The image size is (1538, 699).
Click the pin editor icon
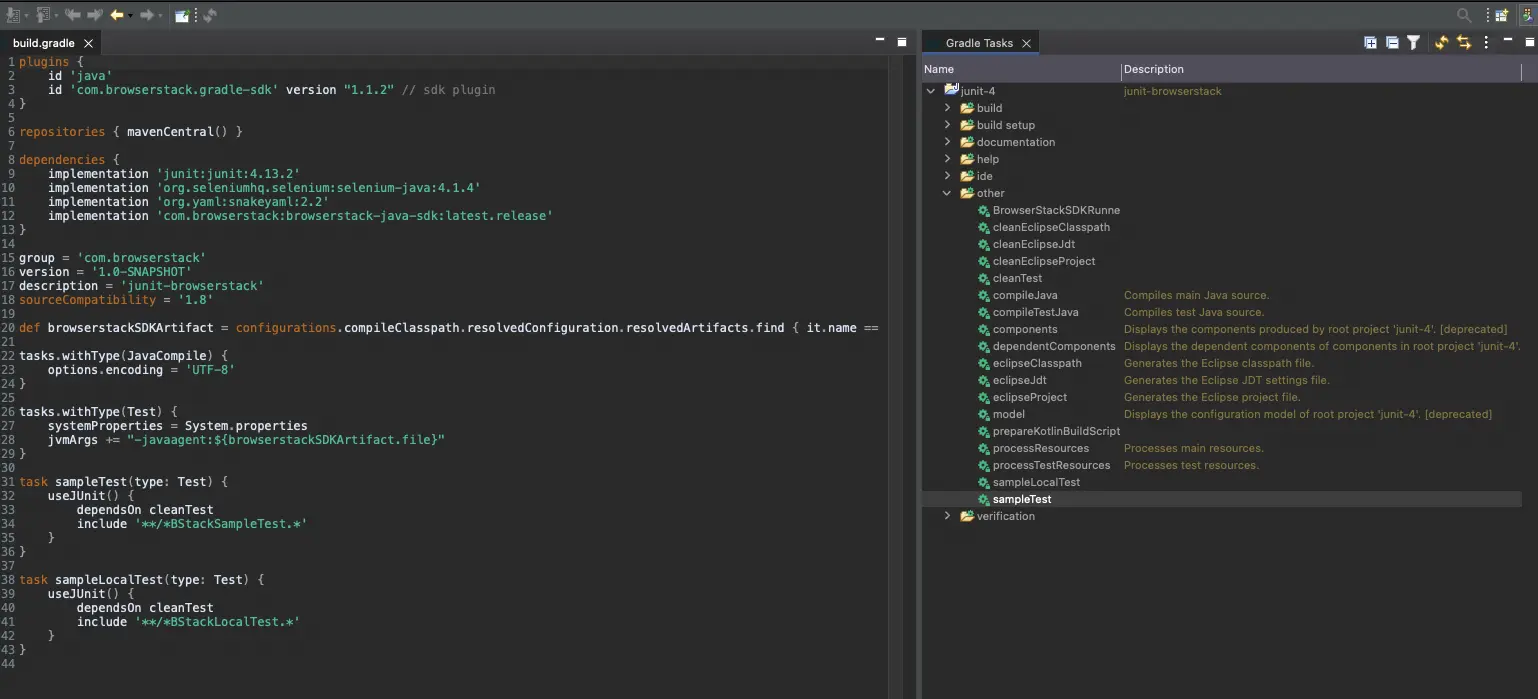tap(182, 15)
